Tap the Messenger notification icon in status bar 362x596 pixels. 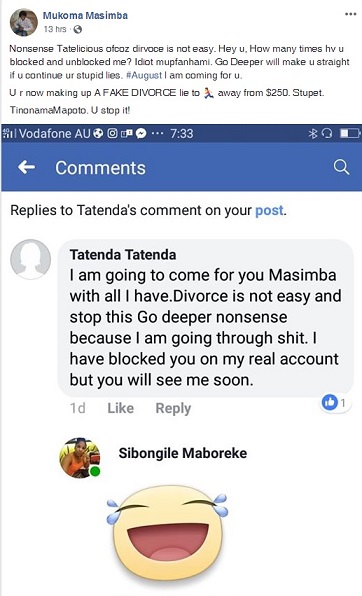(x=141, y=133)
